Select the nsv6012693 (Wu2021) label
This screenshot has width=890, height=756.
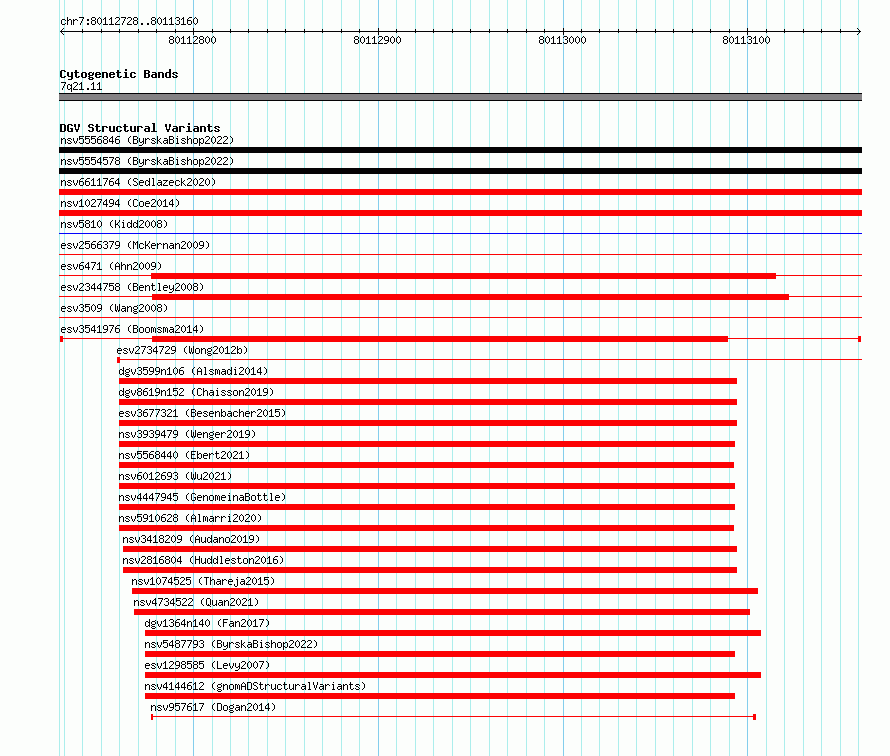(175, 476)
